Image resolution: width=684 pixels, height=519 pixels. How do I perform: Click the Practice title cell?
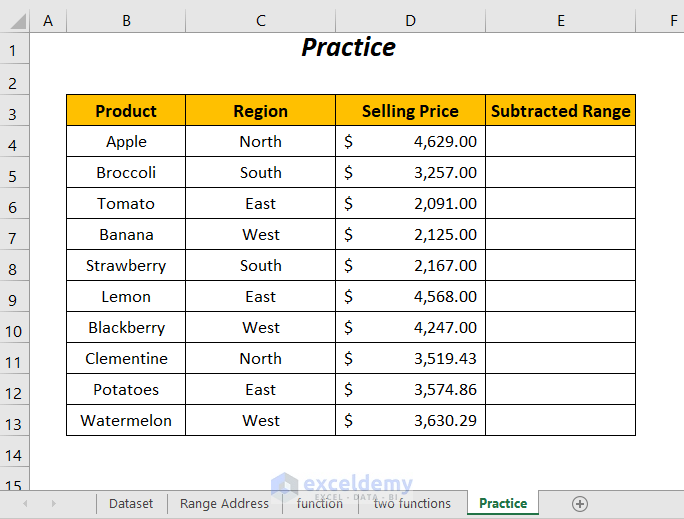(x=349, y=48)
